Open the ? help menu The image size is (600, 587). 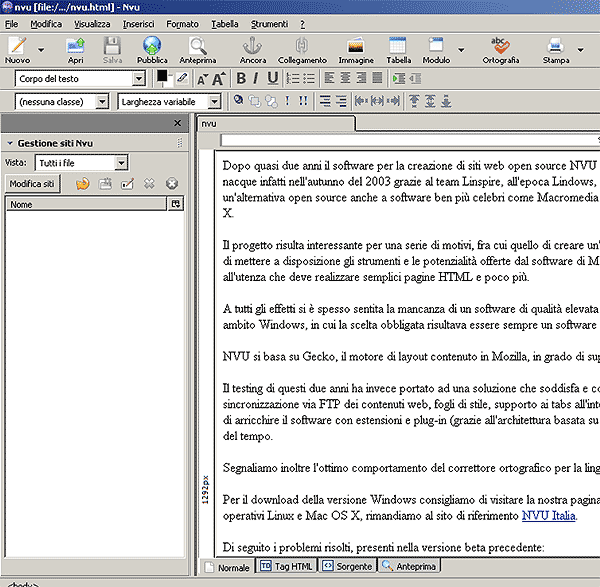coord(303,24)
